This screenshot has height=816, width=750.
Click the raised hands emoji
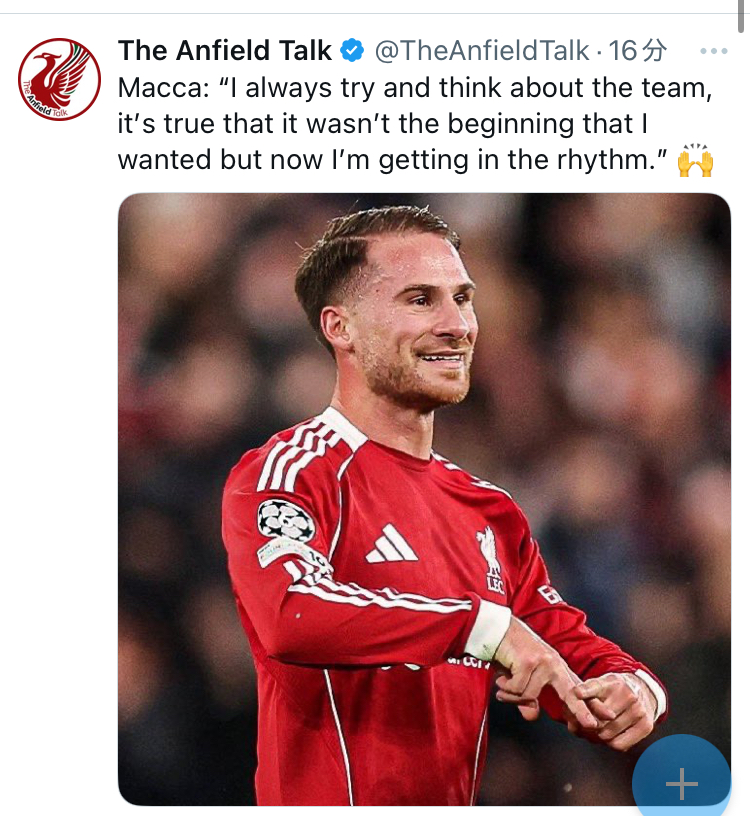(695, 160)
